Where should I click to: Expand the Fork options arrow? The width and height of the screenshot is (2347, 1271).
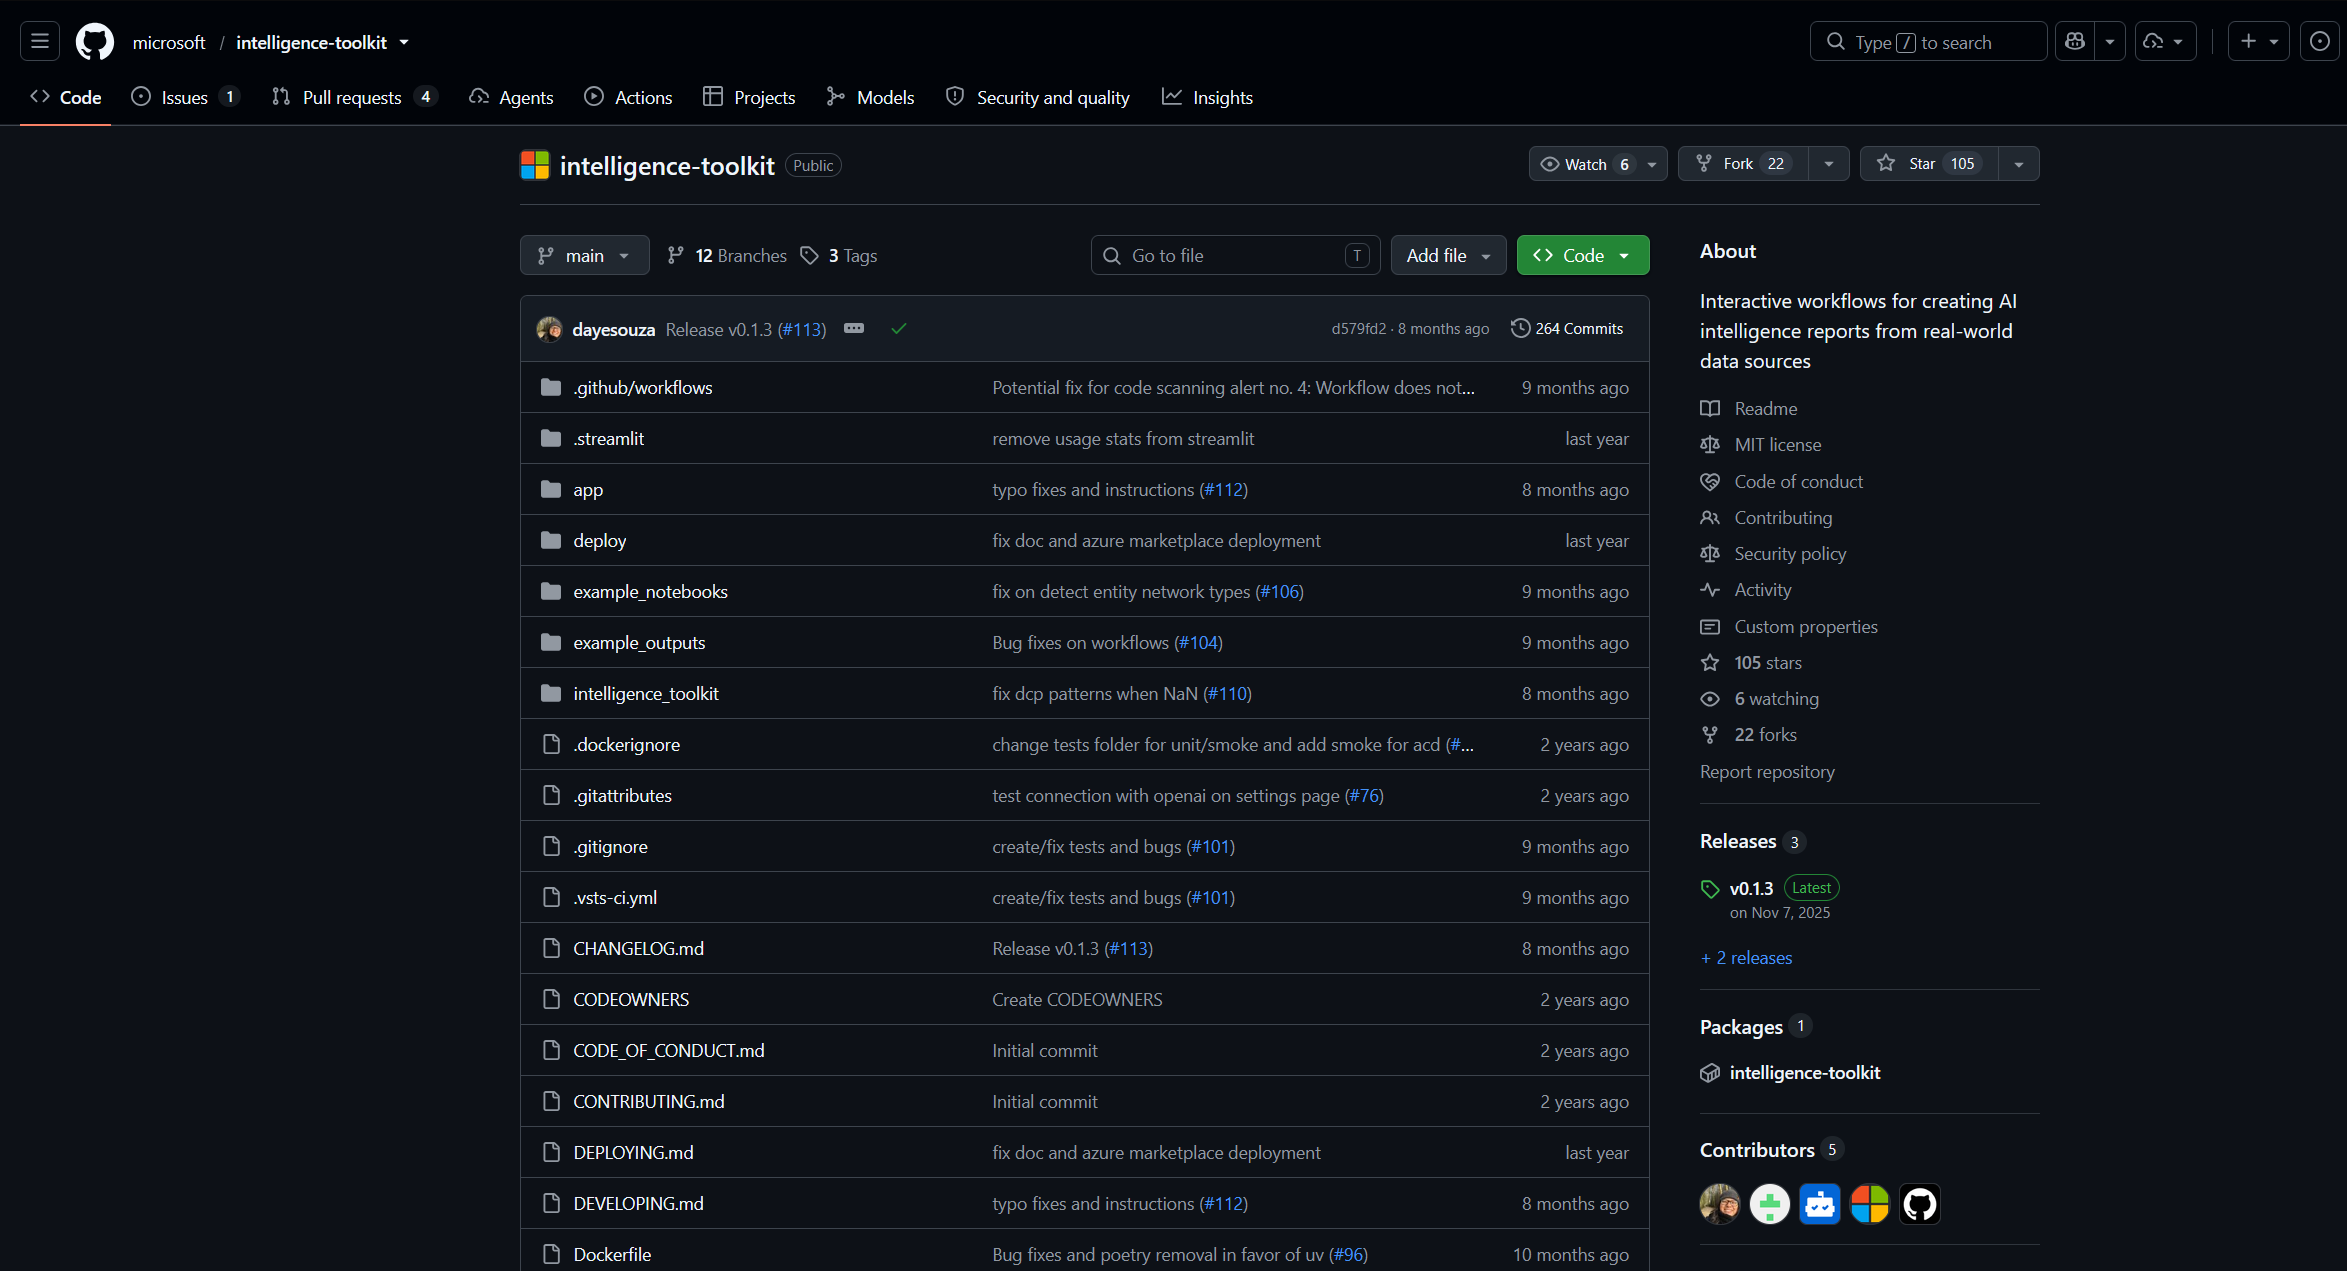click(1828, 164)
